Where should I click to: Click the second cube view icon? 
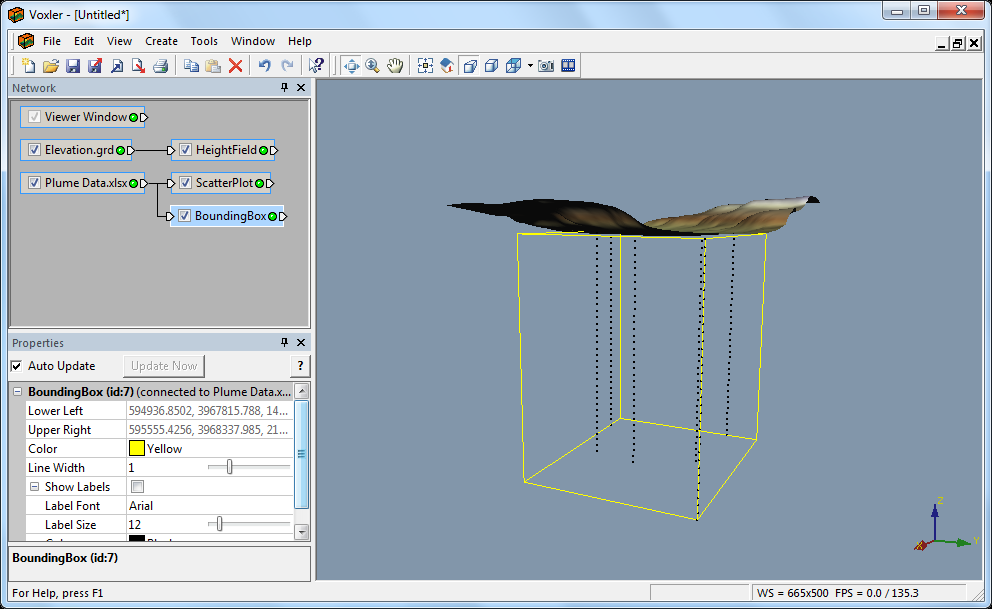(492, 65)
